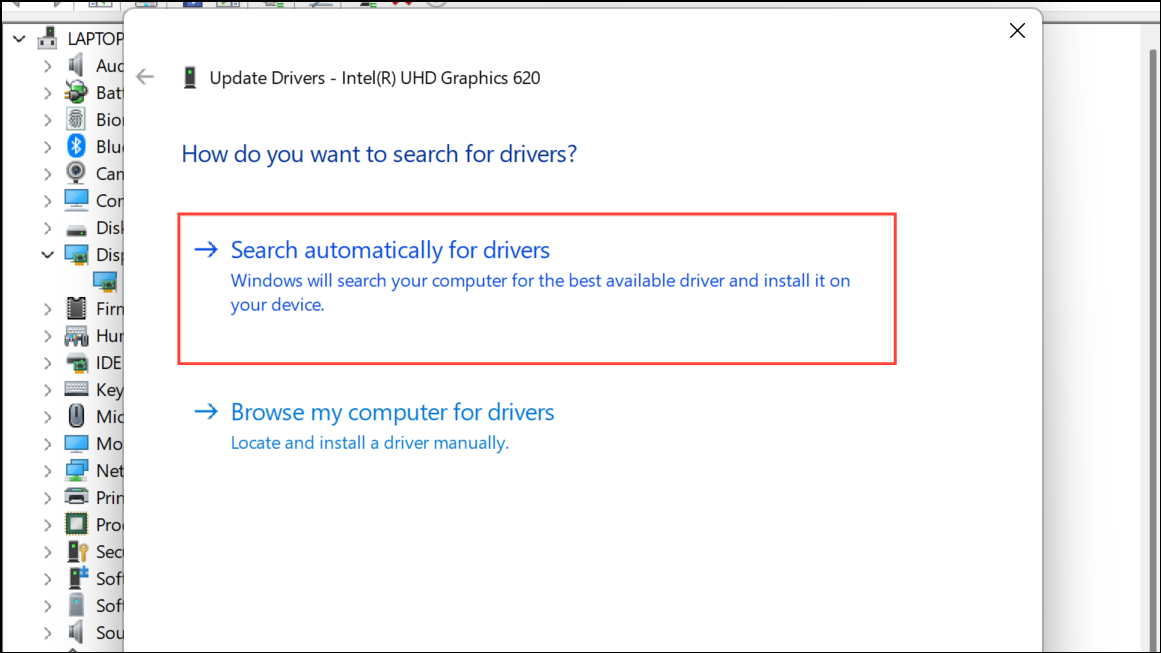Screen dimensions: 1161x653
Task: Click the Processors chip icon
Action: click(76, 524)
